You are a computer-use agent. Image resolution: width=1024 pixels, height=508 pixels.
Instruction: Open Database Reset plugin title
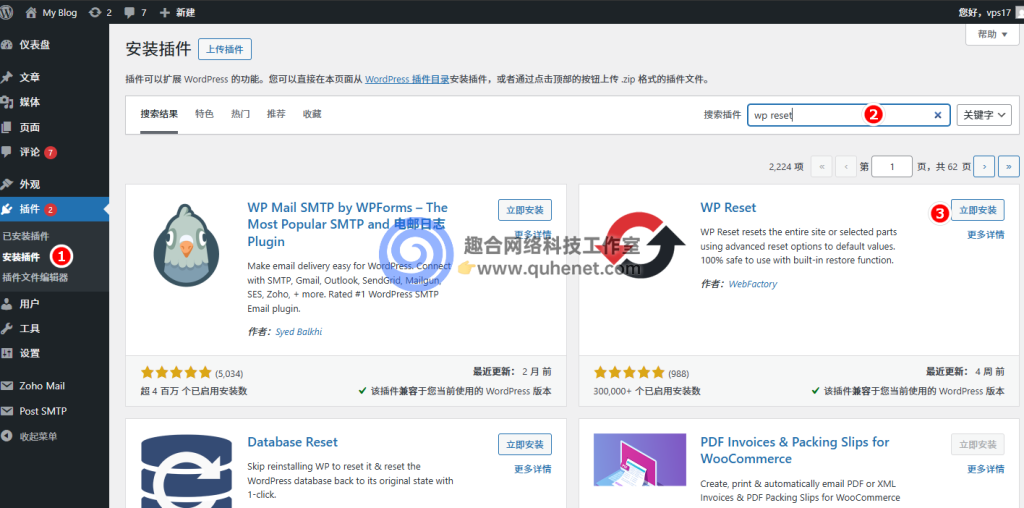[x=293, y=442]
